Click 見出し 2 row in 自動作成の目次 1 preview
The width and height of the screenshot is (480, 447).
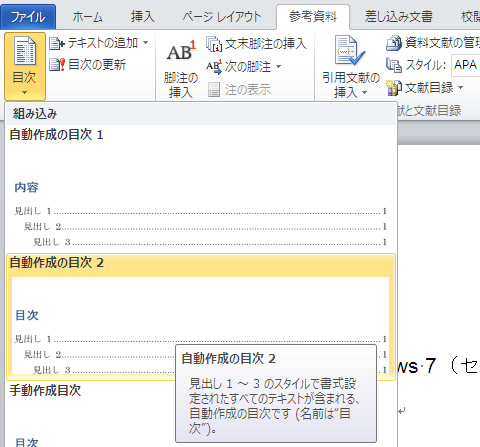point(205,227)
